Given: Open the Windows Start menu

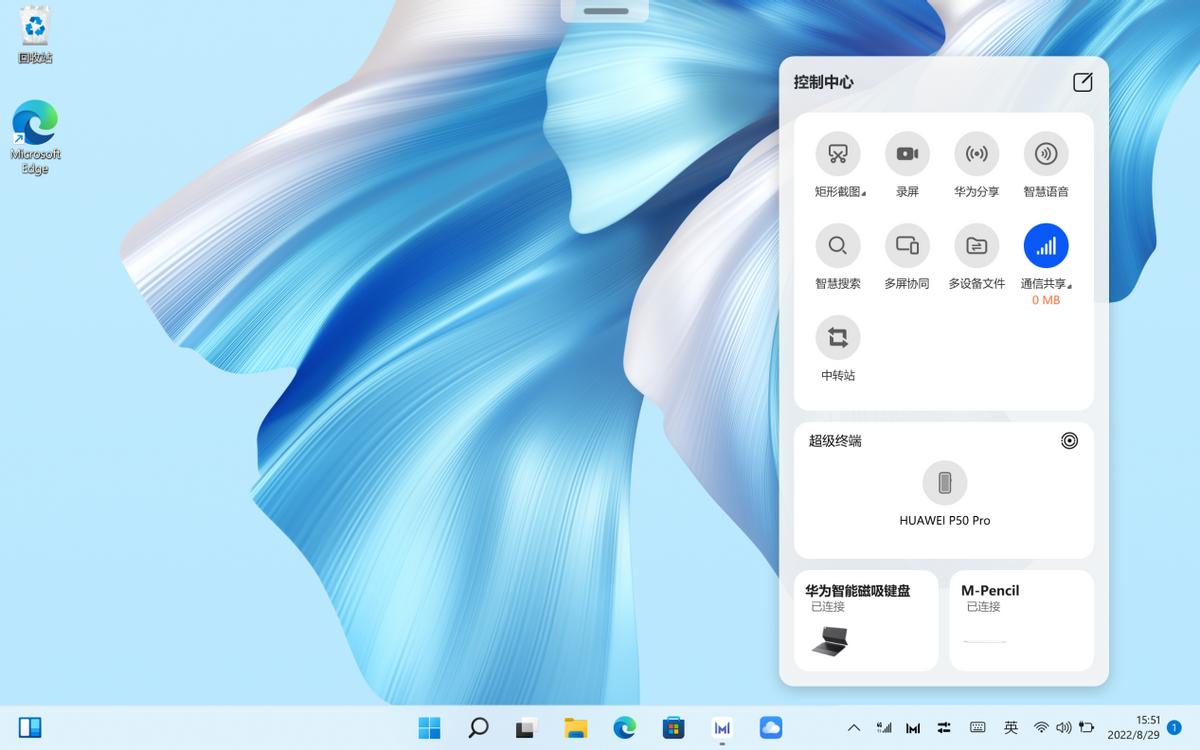Looking at the screenshot, I should point(429,728).
